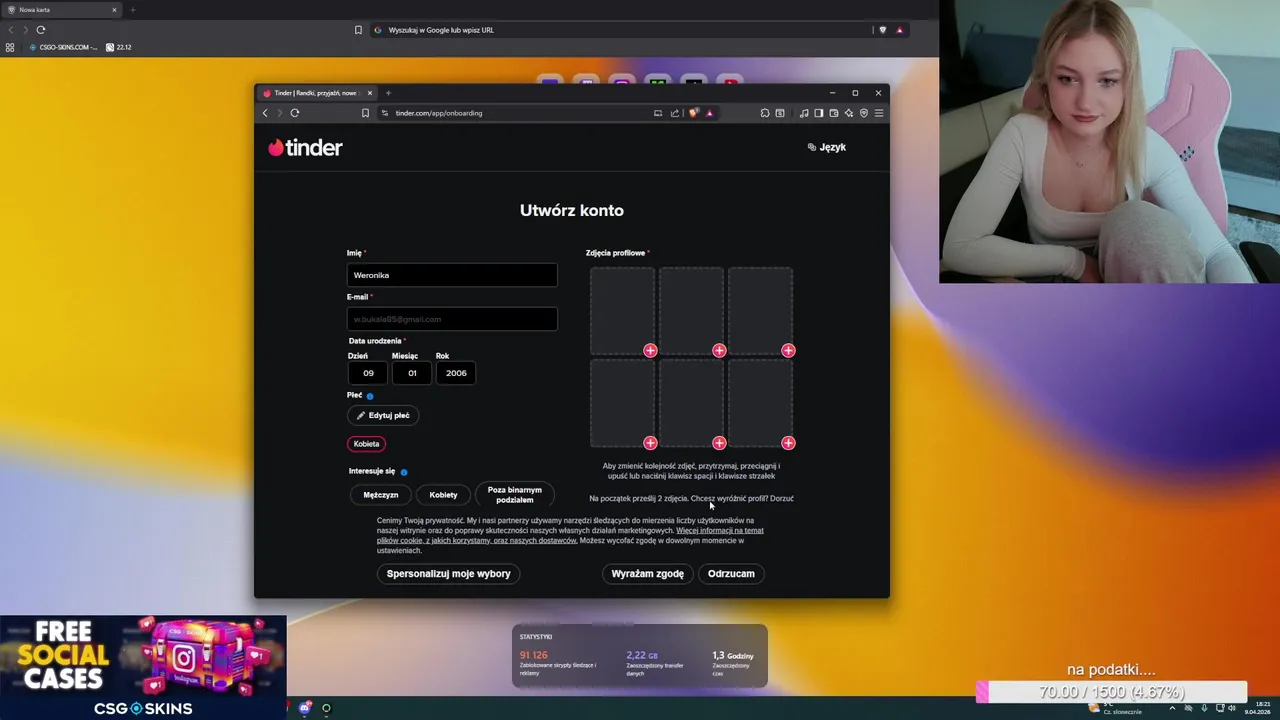The width and height of the screenshot is (1280, 720).
Task: Reject cookies with Odrzucam button
Action: click(x=731, y=574)
